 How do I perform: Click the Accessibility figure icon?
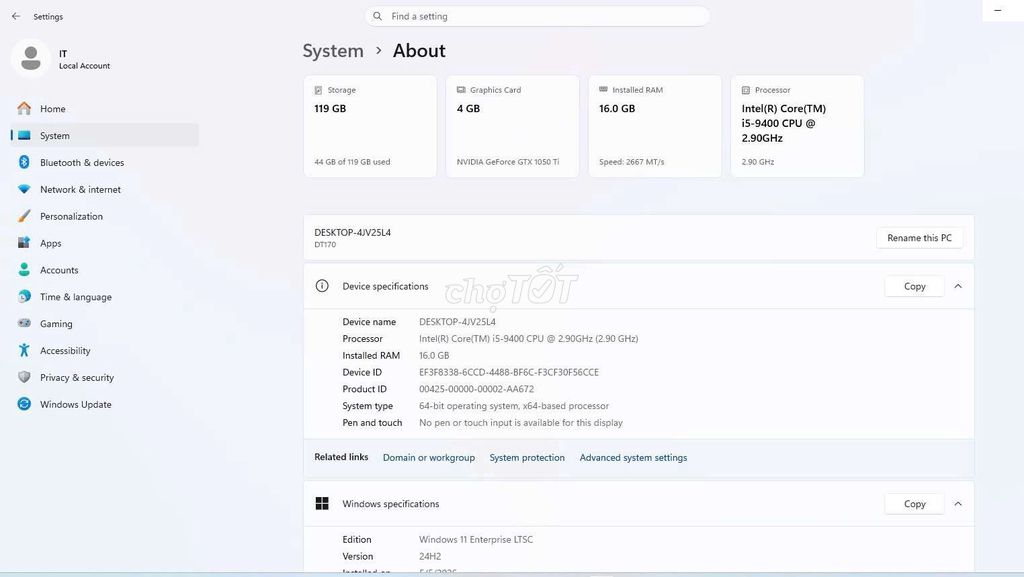(24, 351)
